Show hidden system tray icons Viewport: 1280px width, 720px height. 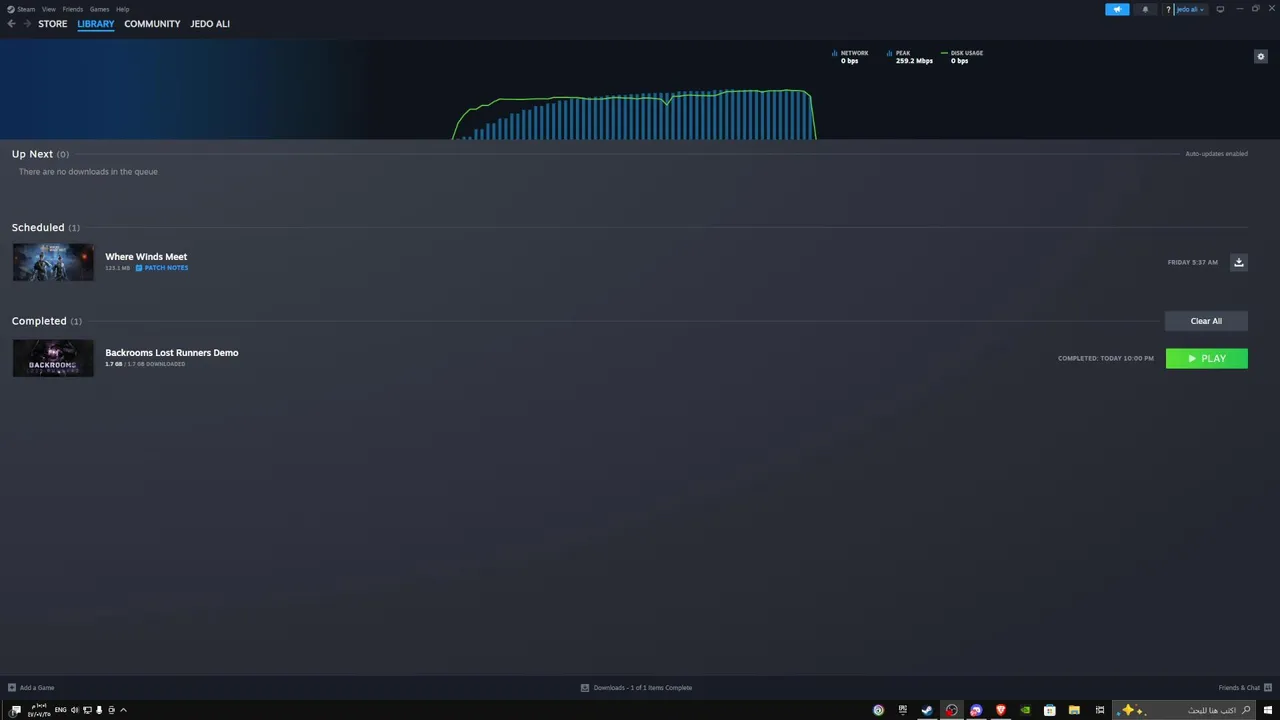tap(123, 710)
